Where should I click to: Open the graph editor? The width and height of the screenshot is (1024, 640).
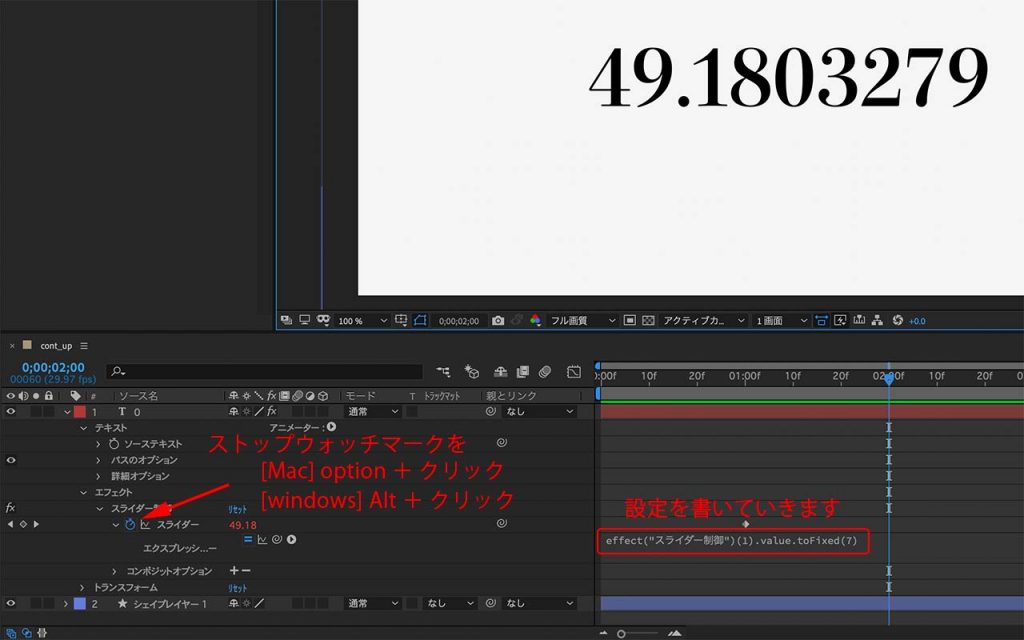pyautogui.click(x=573, y=372)
